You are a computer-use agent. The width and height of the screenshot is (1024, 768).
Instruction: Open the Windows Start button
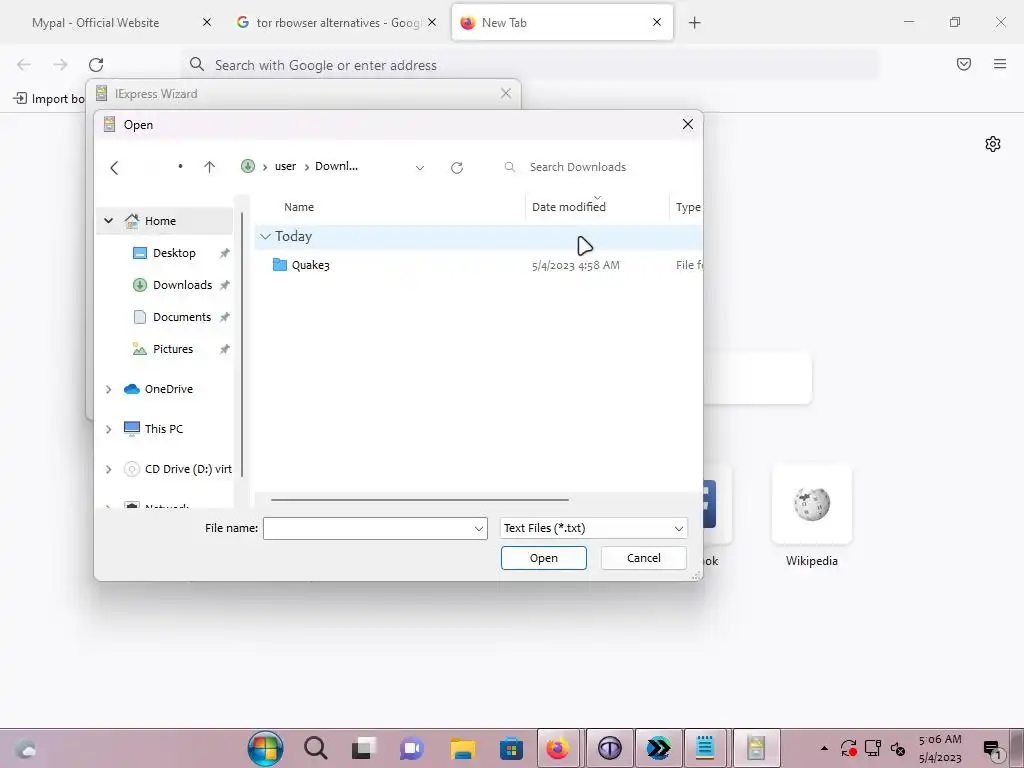pos(265,748)
